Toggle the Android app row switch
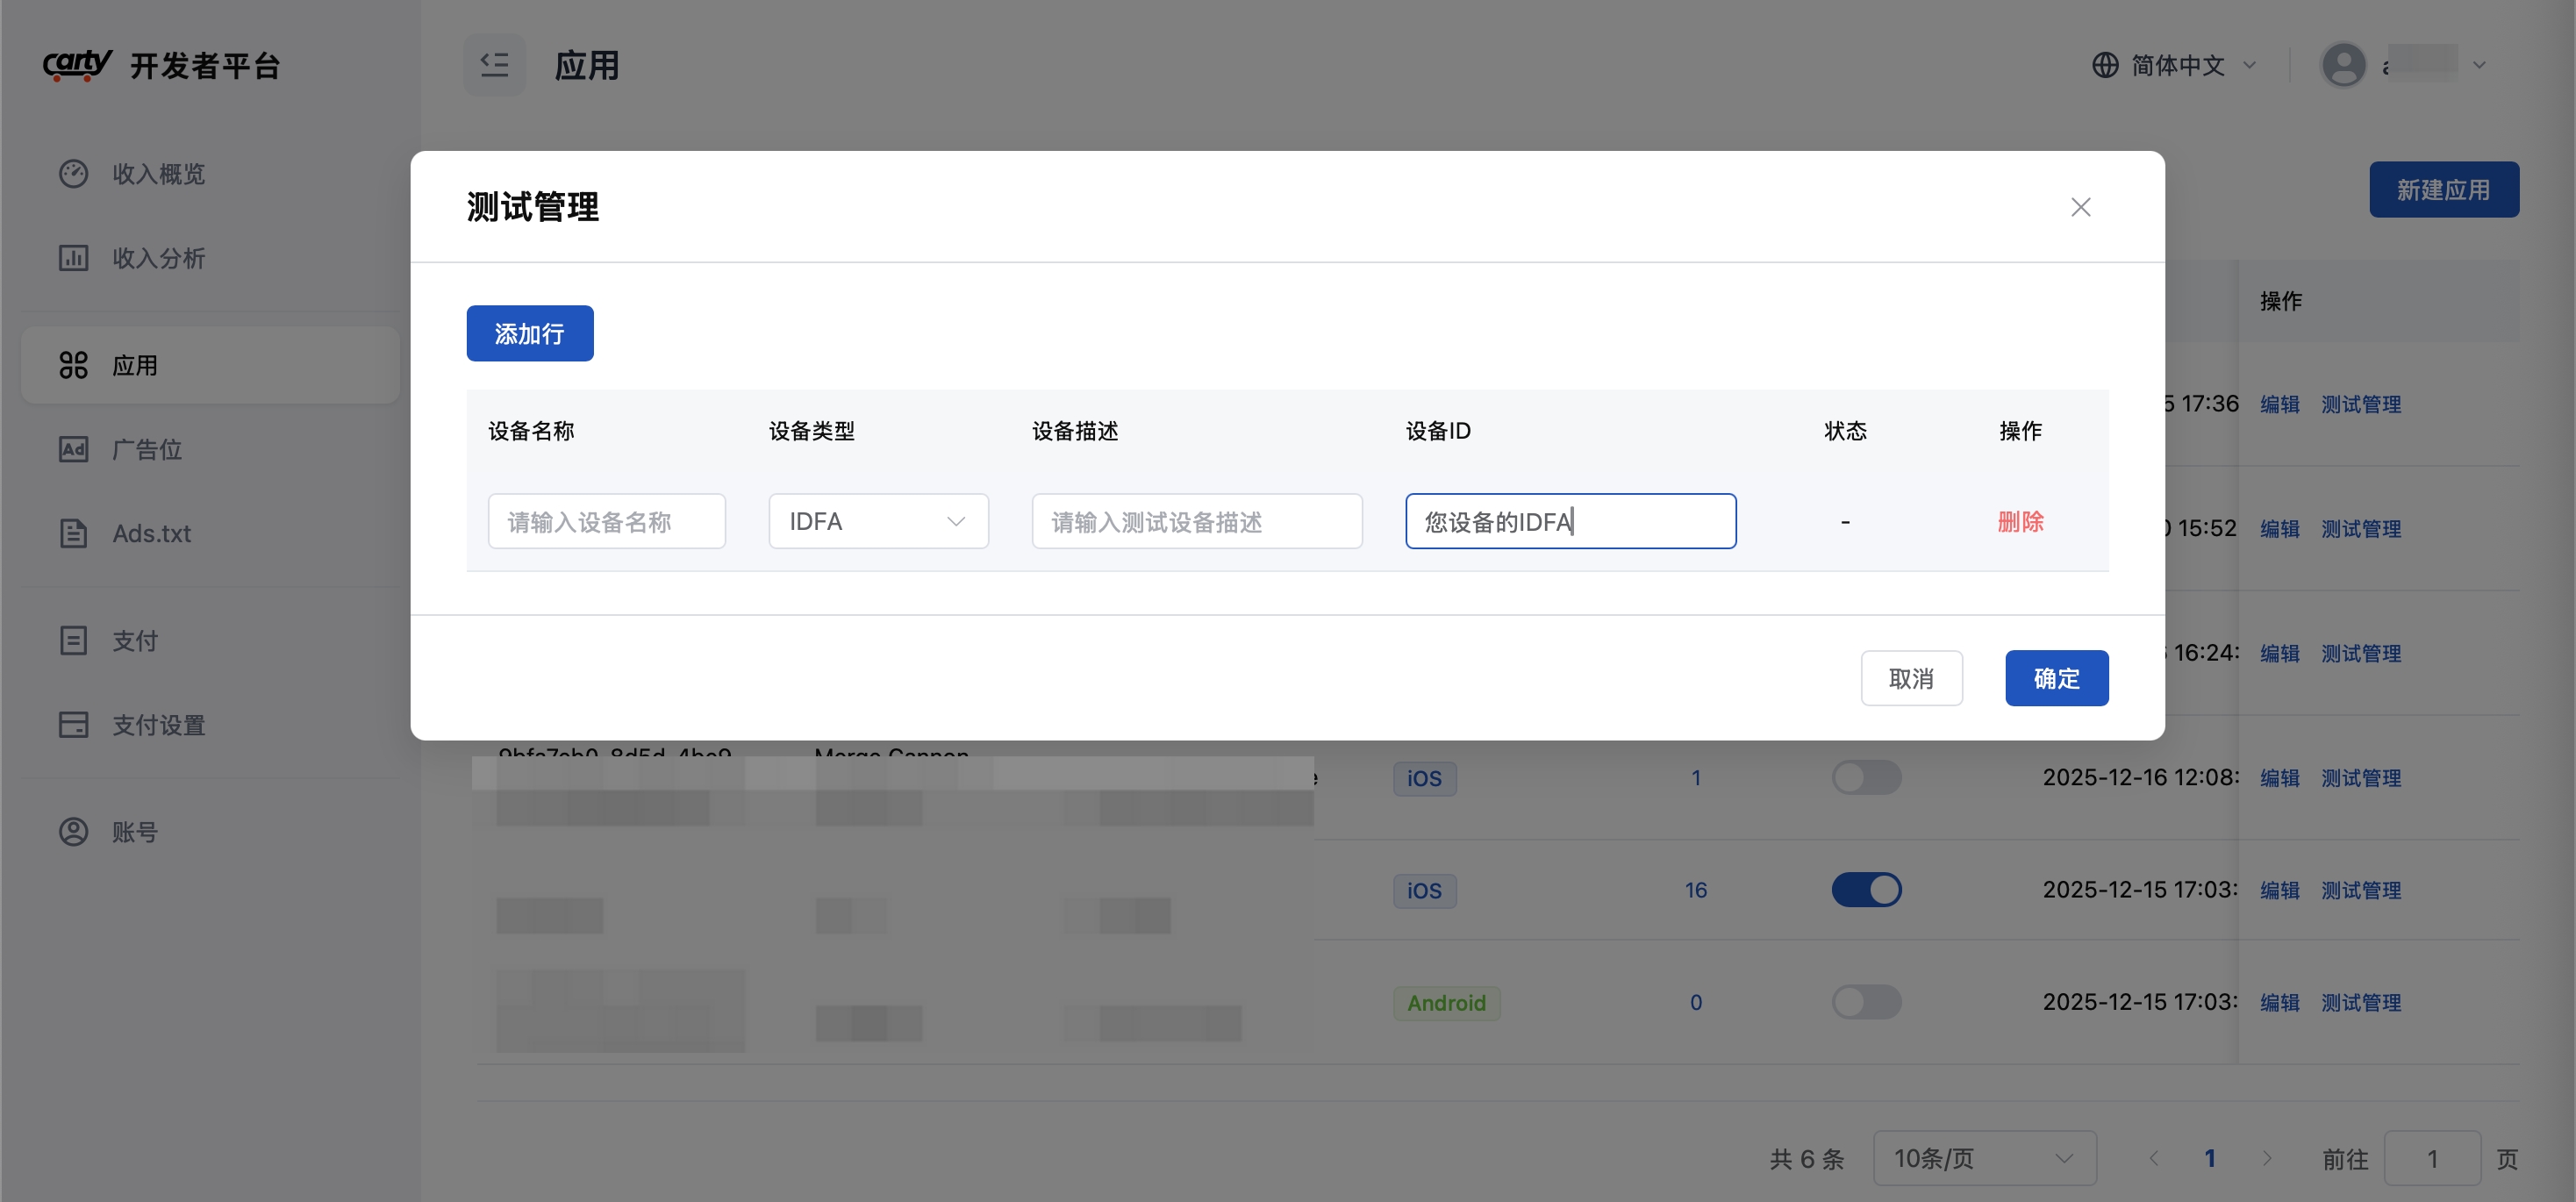Image resolution: width=2576 pixels, height=1202 pixels. 1865,1001
